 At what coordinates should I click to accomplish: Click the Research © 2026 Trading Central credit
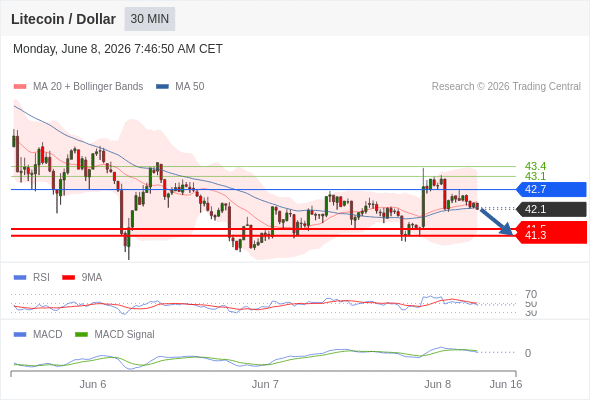tap(506, 87)
